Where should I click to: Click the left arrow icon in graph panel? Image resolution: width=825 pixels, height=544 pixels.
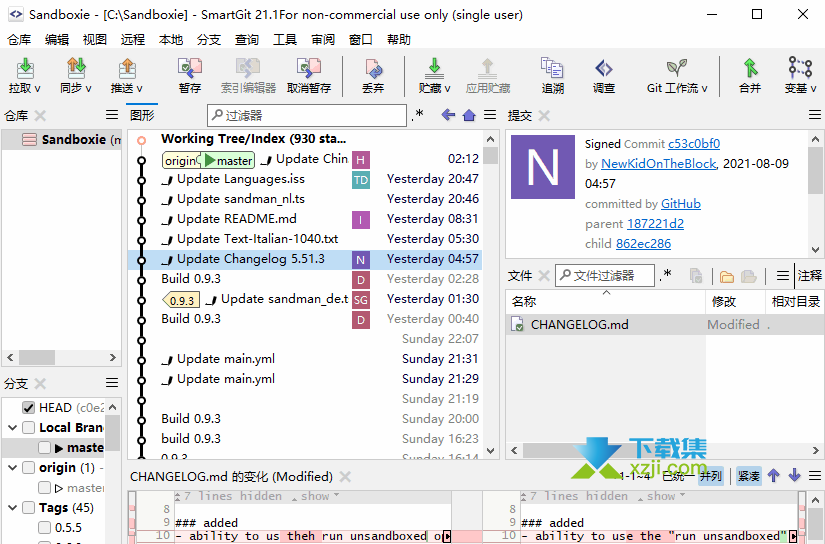tap(448, 115)
